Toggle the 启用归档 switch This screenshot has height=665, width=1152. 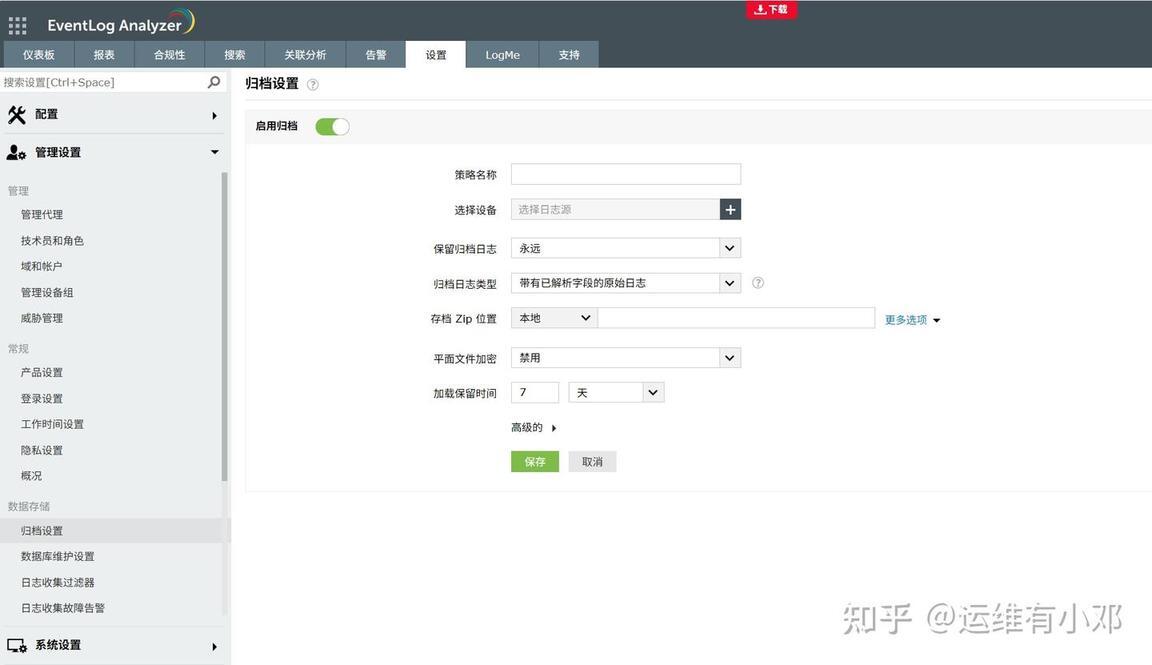tap(332, 126)
